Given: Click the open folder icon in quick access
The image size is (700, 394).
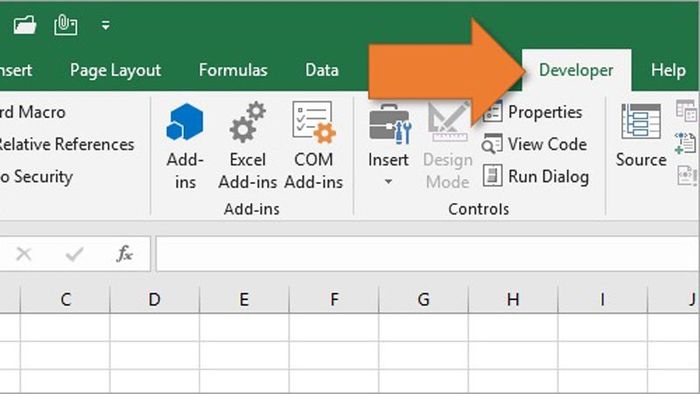Looking at the screenshot, I should [25, 25].
